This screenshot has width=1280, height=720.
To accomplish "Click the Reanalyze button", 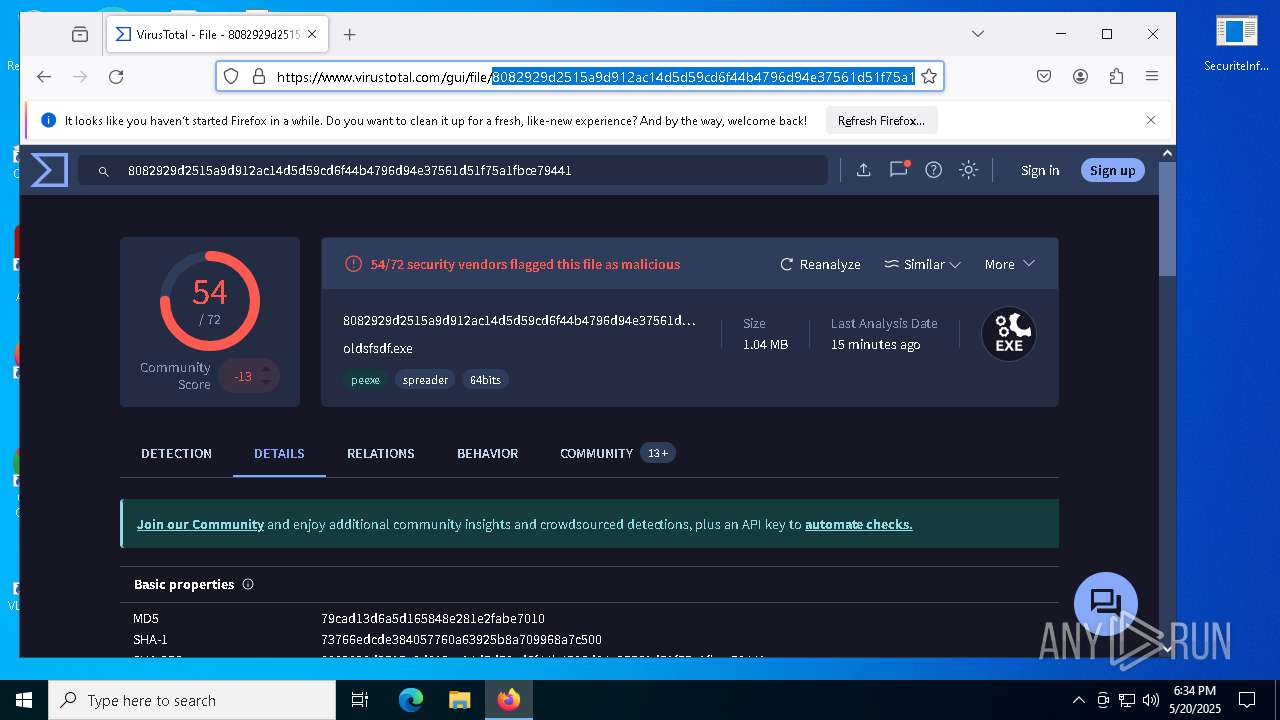I will click(x=820, y=264).
